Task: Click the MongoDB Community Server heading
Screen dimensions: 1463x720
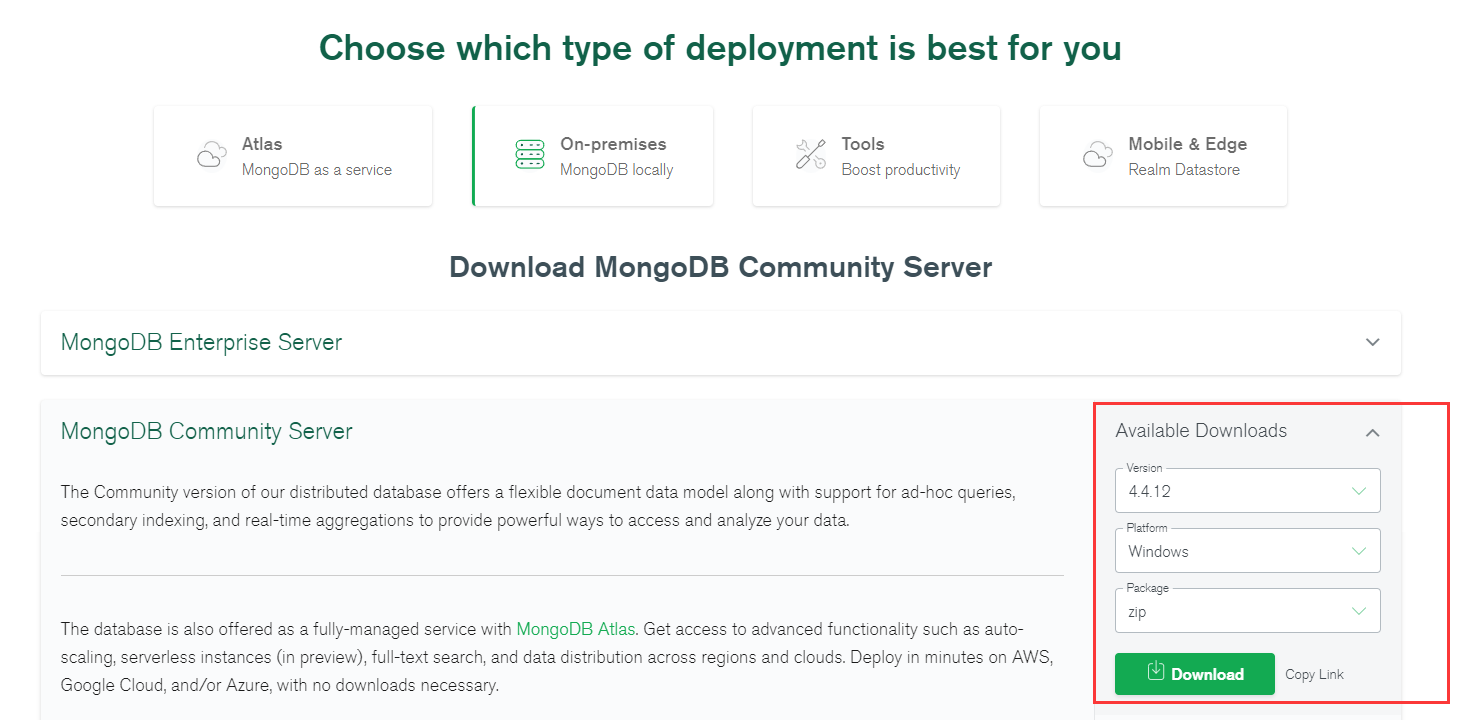Action: click(x=207, y=431)
